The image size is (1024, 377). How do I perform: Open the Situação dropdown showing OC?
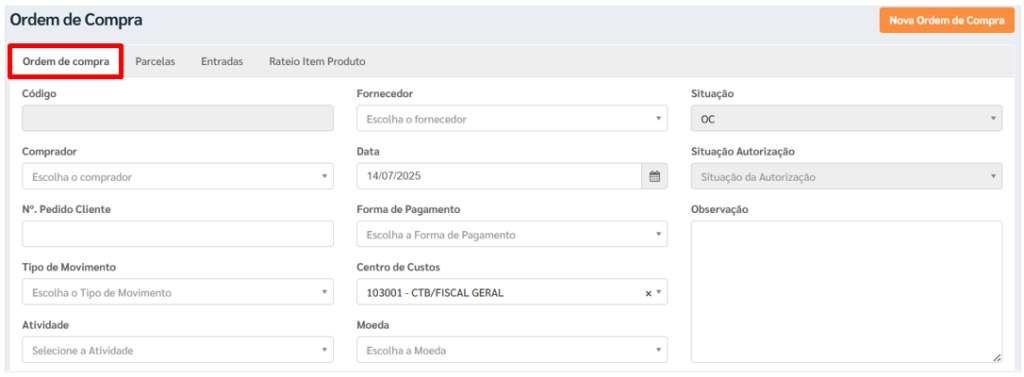pyautogui.click(x=846, y=119)
